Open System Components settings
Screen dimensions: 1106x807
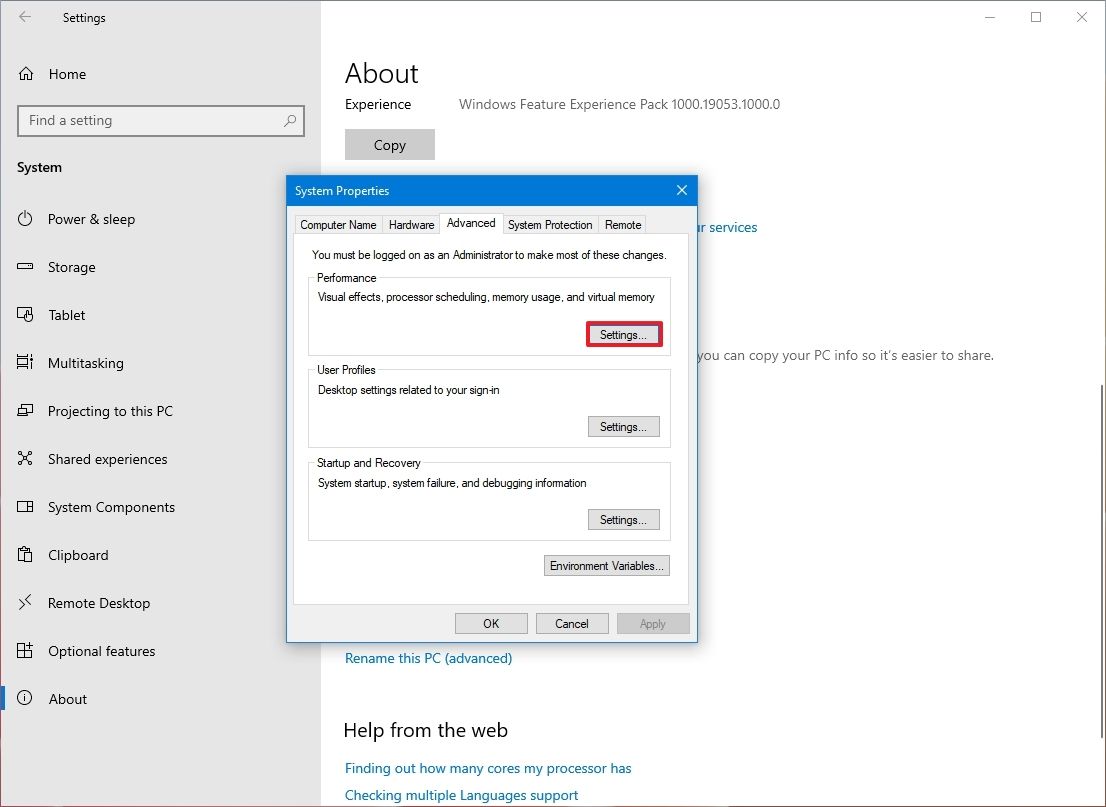110,507
